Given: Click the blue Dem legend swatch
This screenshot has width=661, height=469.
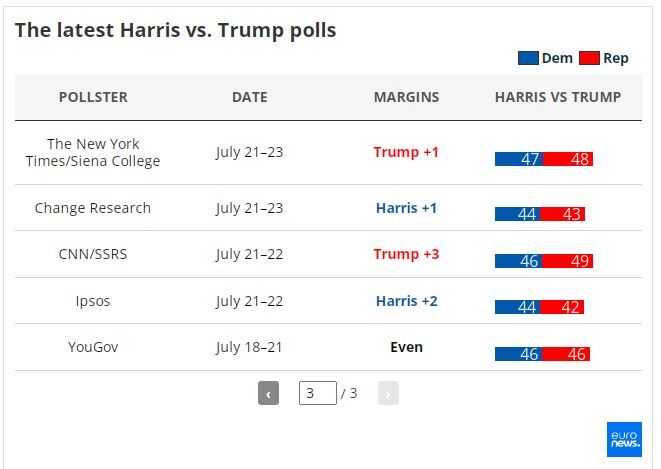Looking at the screenshot, I should pos(528,58).
